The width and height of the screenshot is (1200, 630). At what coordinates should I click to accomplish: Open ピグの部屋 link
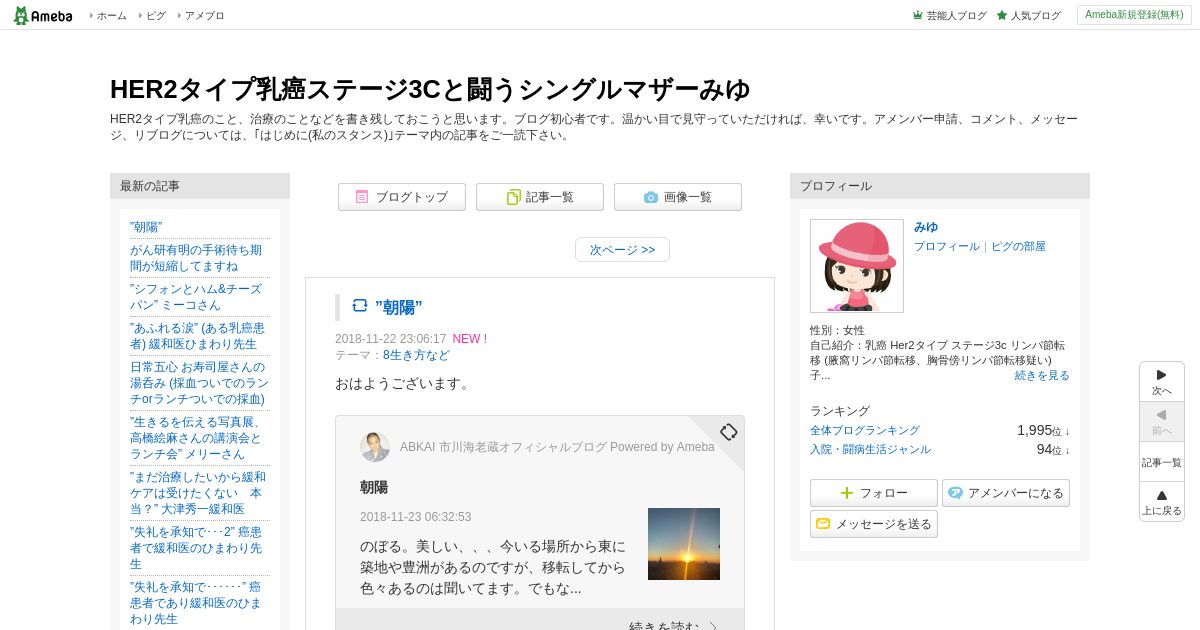click(x=1018, y=246)
